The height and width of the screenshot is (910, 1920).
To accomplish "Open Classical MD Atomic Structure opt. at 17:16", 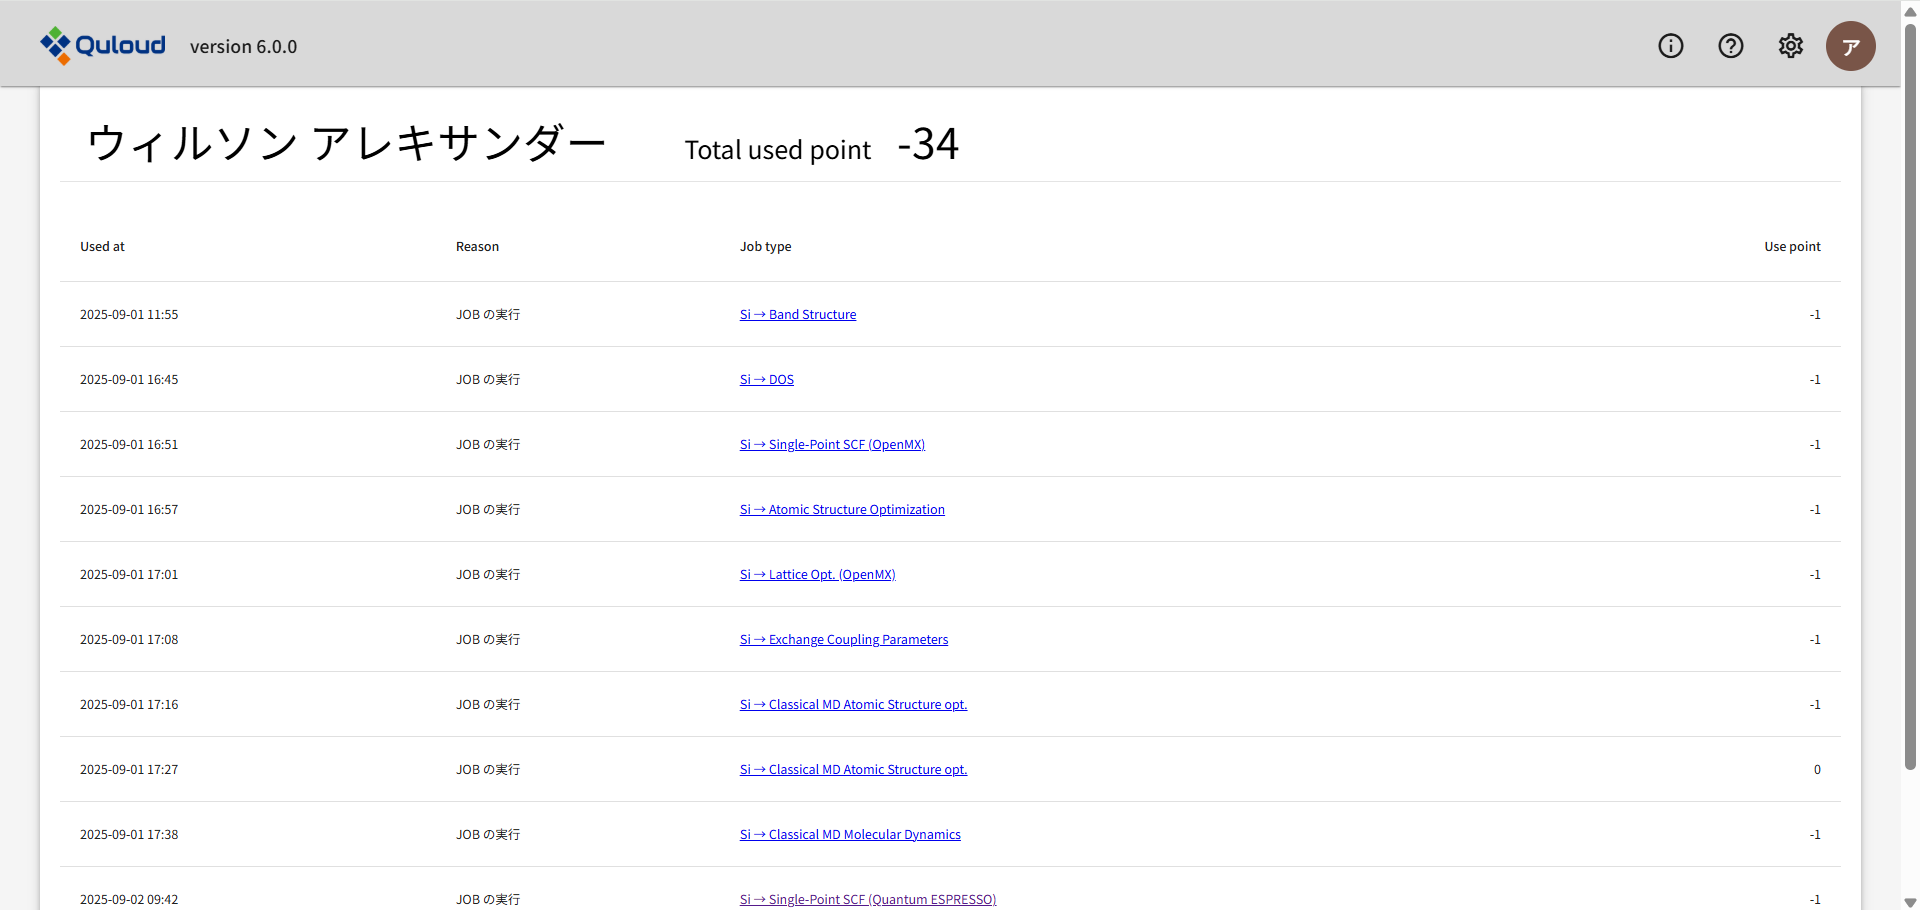I will 853,705.
